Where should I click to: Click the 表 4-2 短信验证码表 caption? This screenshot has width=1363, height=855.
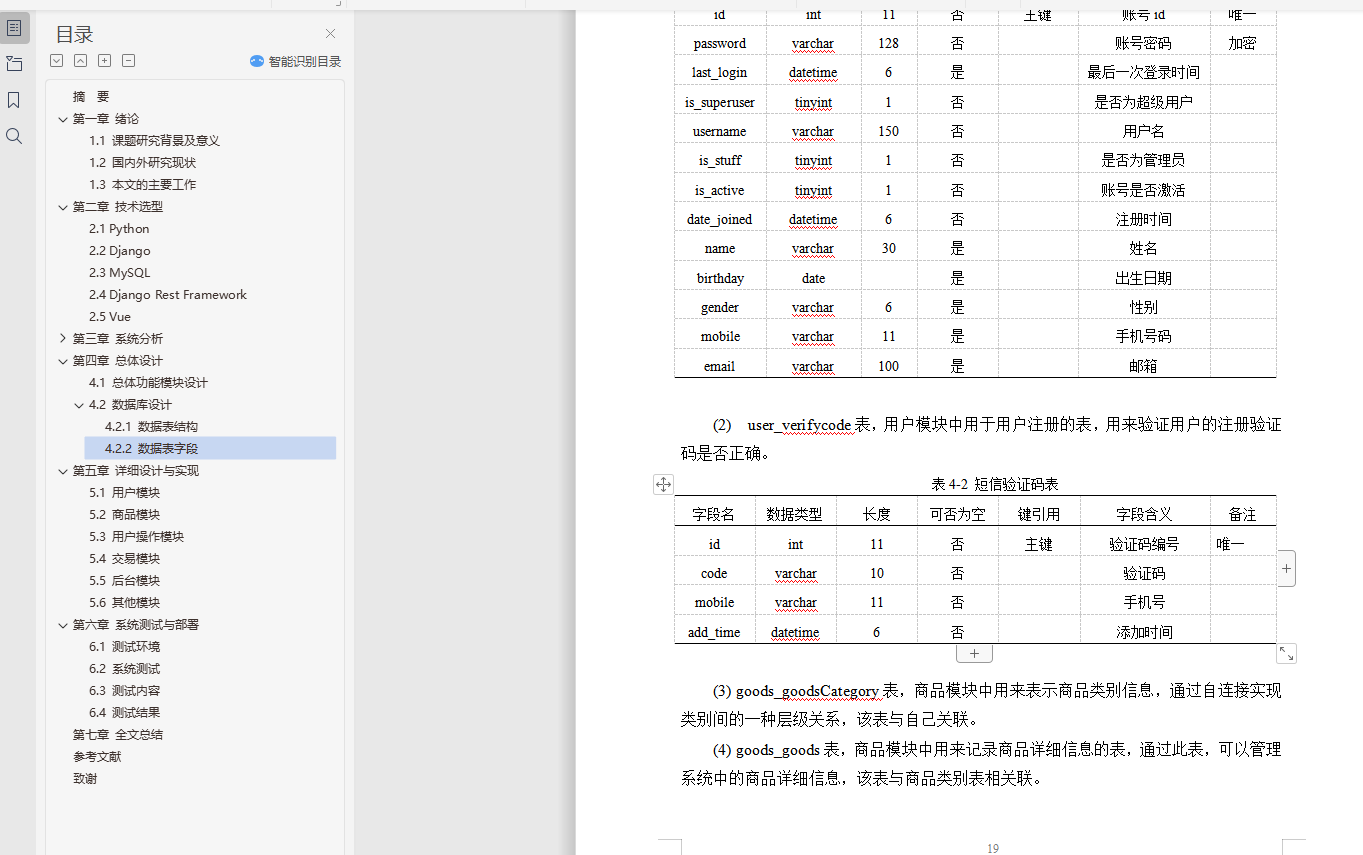[994, 484]
